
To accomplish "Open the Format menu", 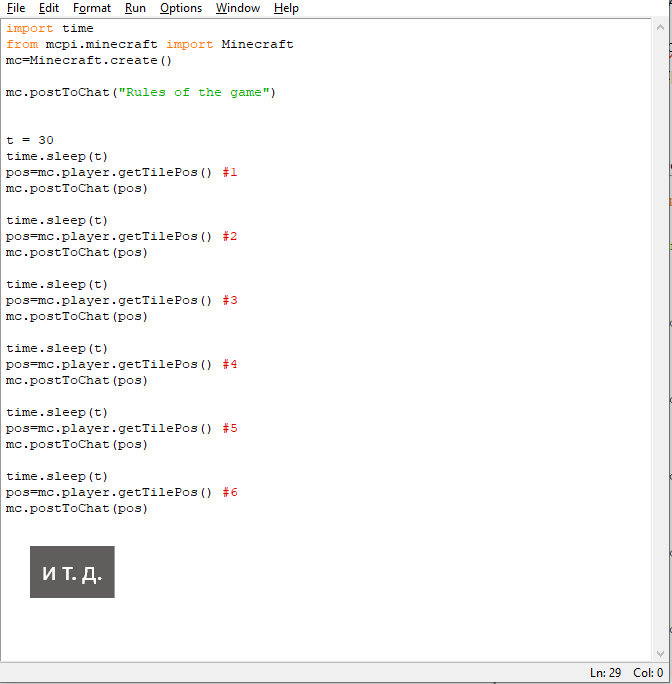I will [x=92, y=8].
